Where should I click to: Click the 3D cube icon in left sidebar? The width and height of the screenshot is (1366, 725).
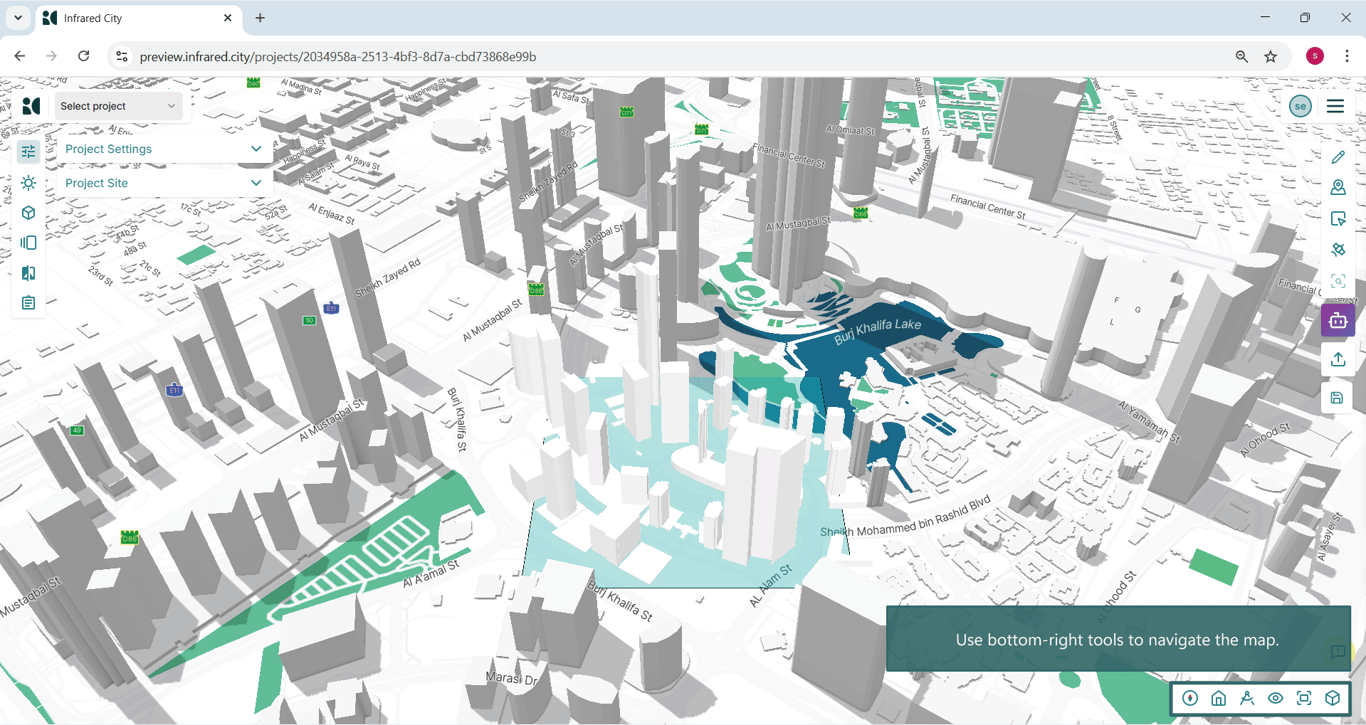tap(28, 213)
